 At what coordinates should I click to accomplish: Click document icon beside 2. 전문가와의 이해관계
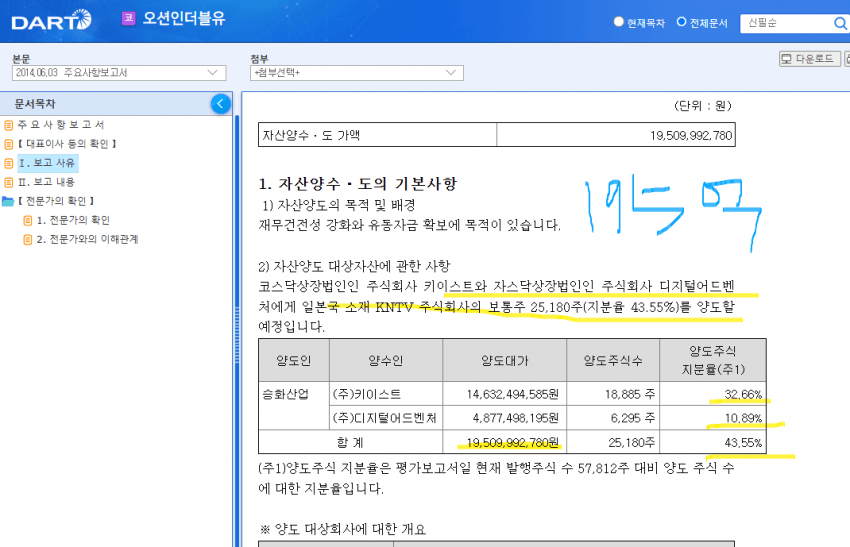pos(28,240)
